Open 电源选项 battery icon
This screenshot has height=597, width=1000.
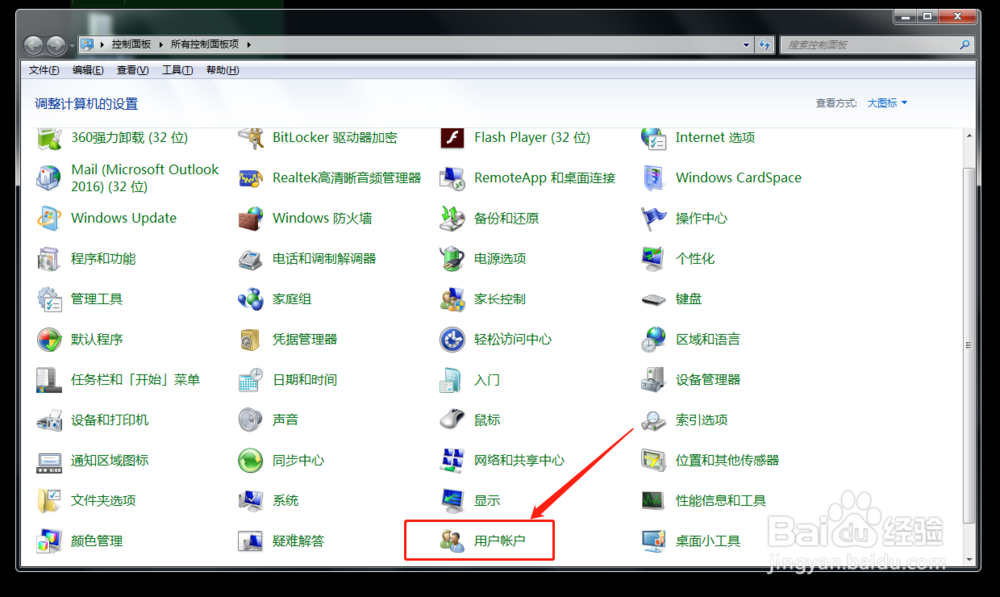(x=452, y=259)
